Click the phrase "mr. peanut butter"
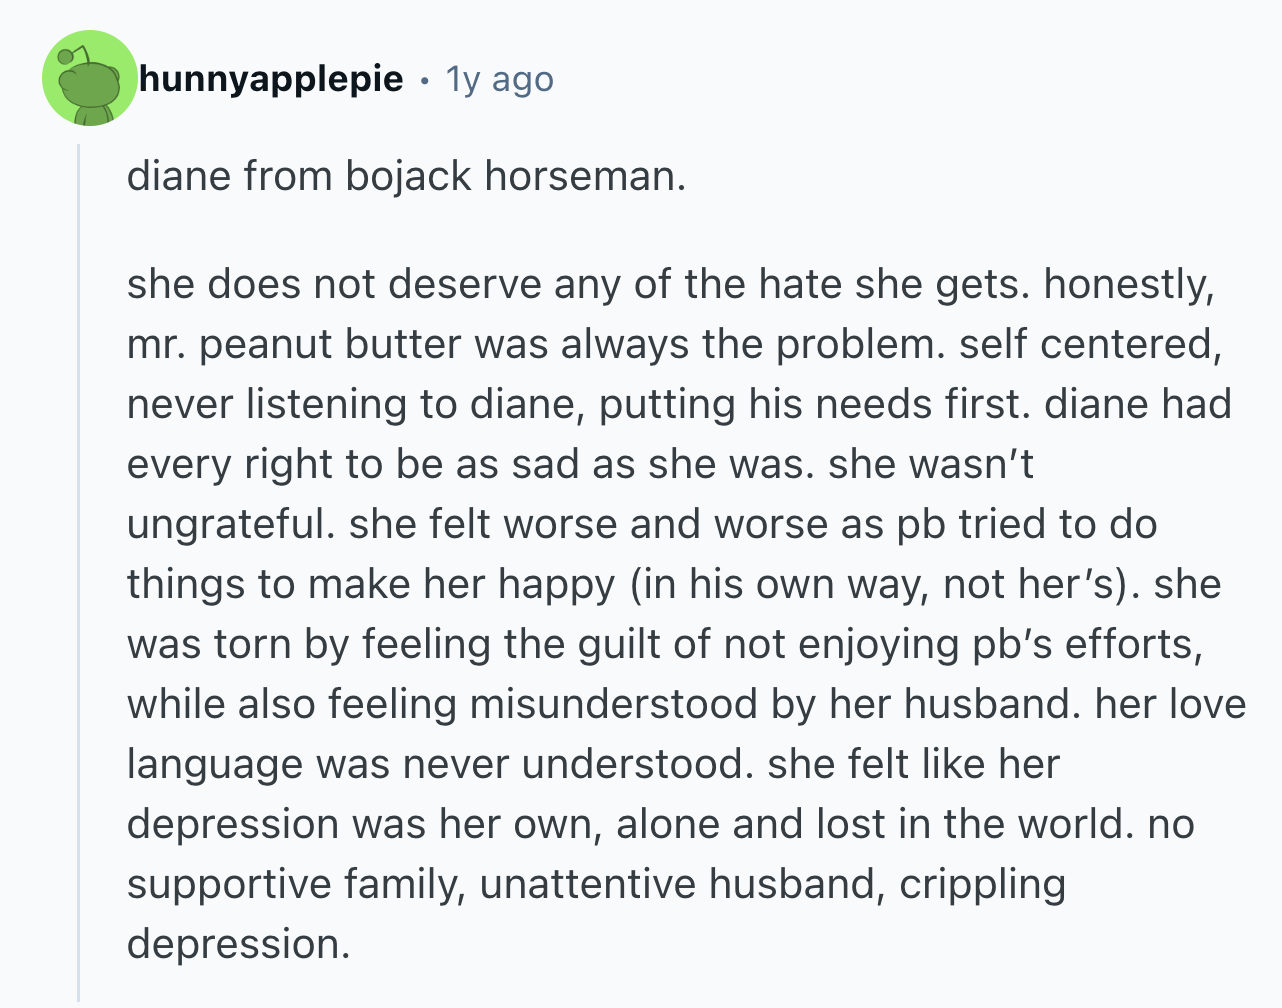 [296, 345]
